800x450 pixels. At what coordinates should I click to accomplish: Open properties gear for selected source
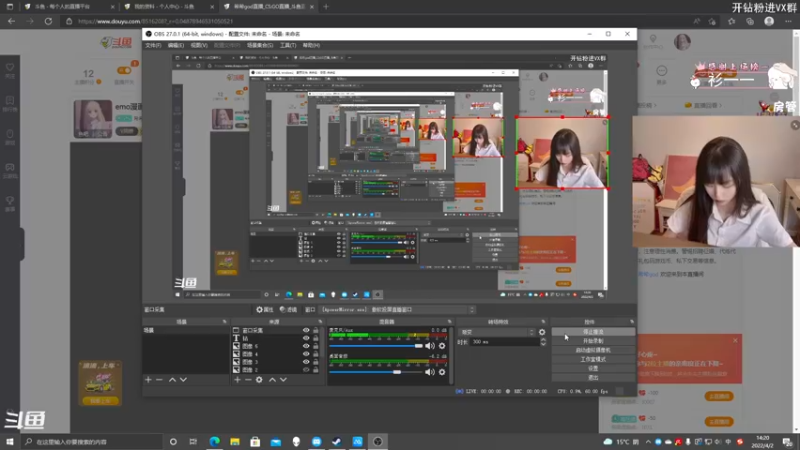click(264, 310)
